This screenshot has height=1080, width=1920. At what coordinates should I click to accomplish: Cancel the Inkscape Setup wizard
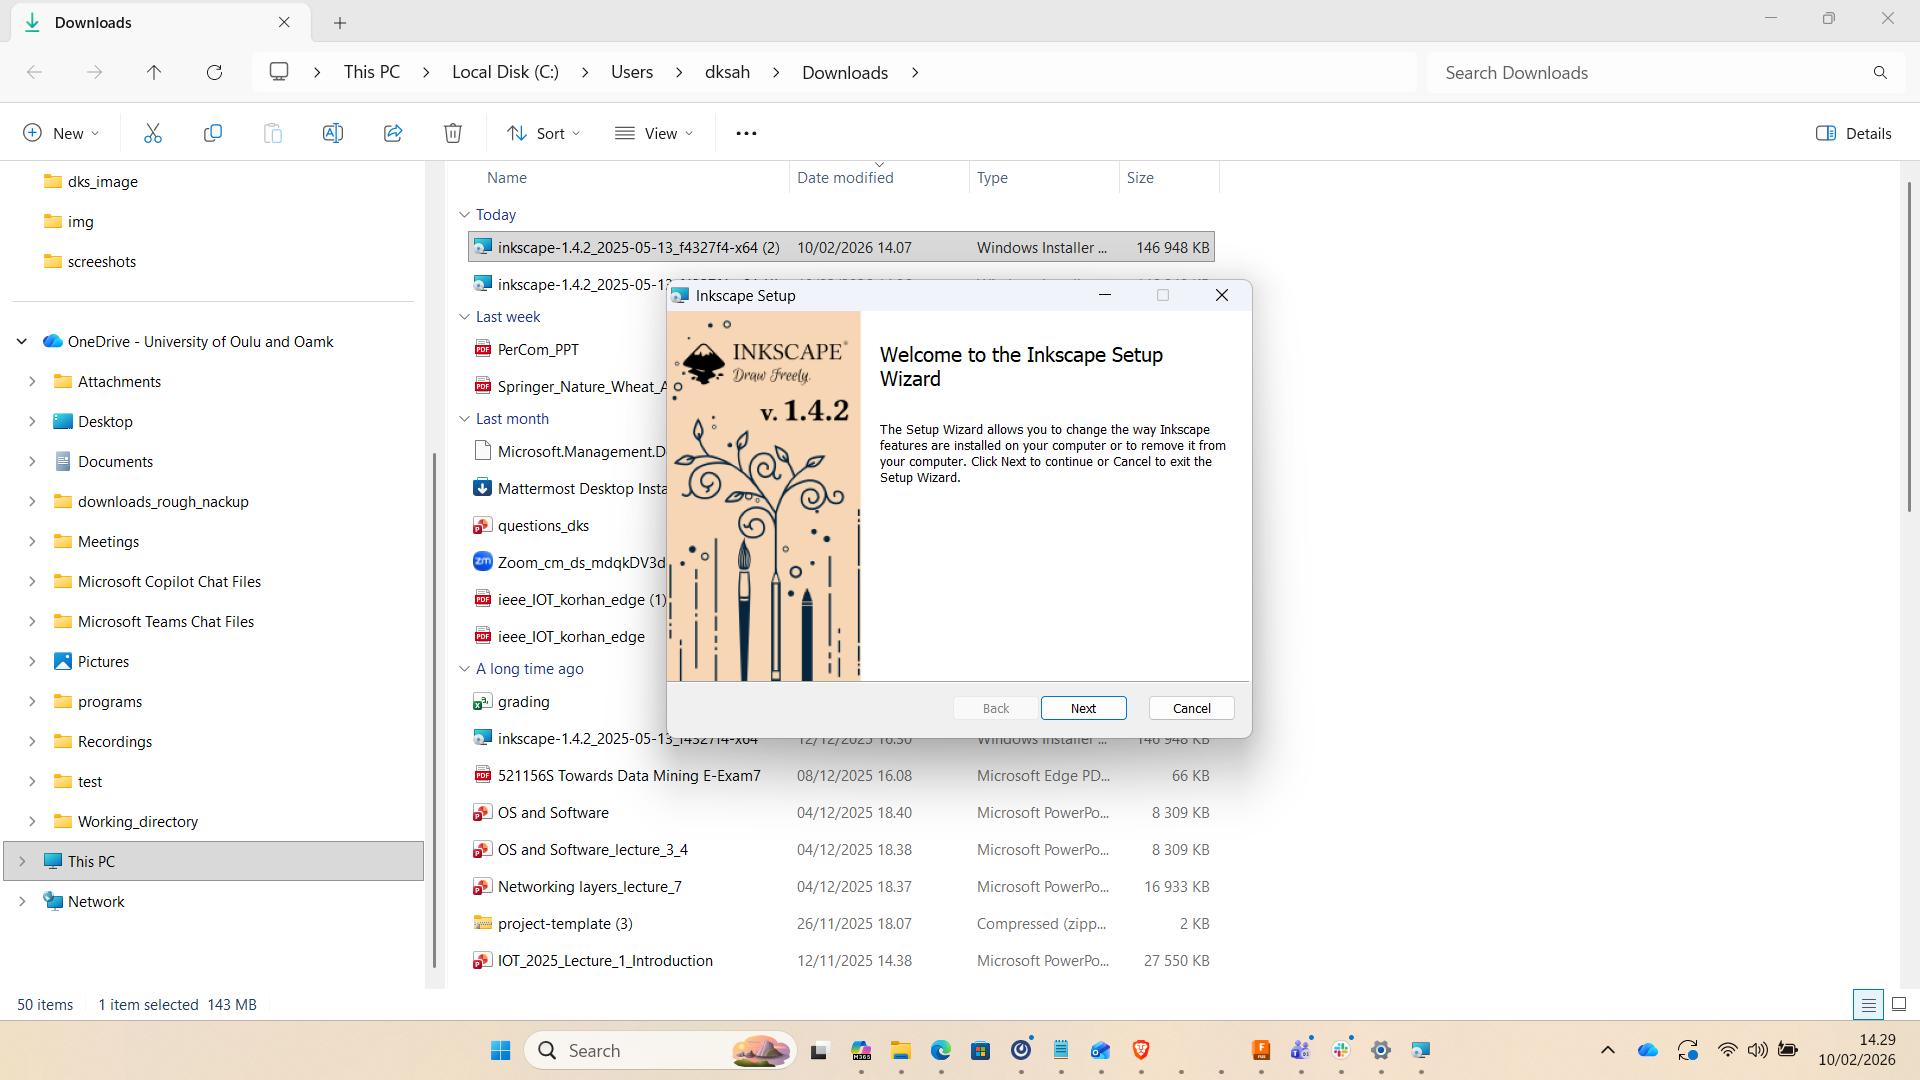tap(1191, 708)
